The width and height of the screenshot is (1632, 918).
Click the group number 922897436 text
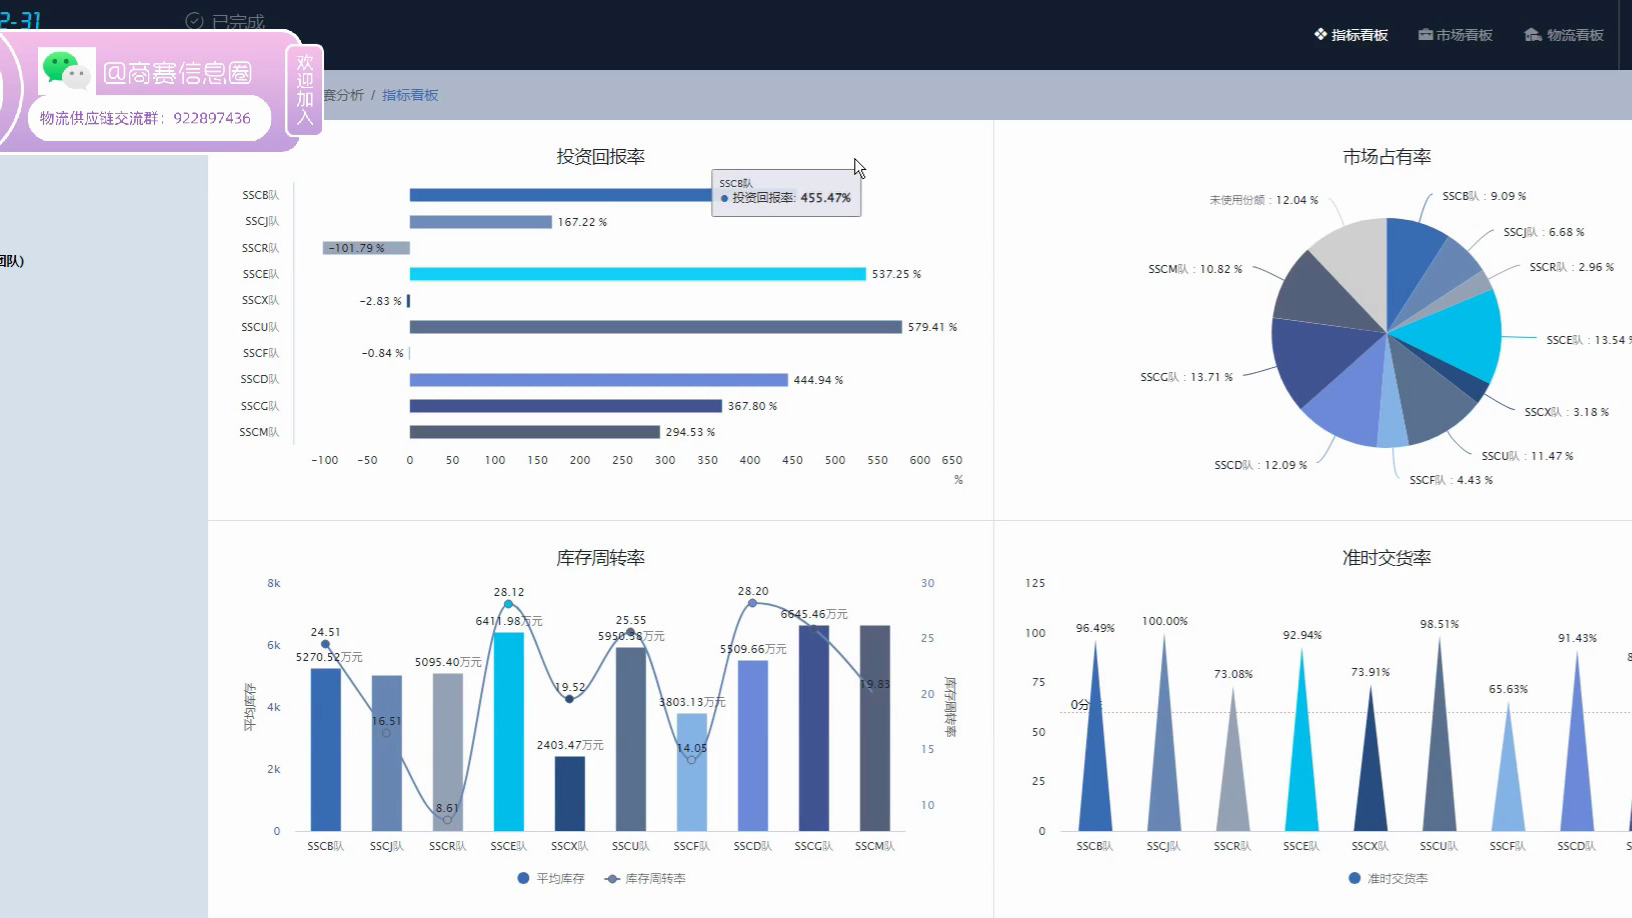click(x=212, y=118)
